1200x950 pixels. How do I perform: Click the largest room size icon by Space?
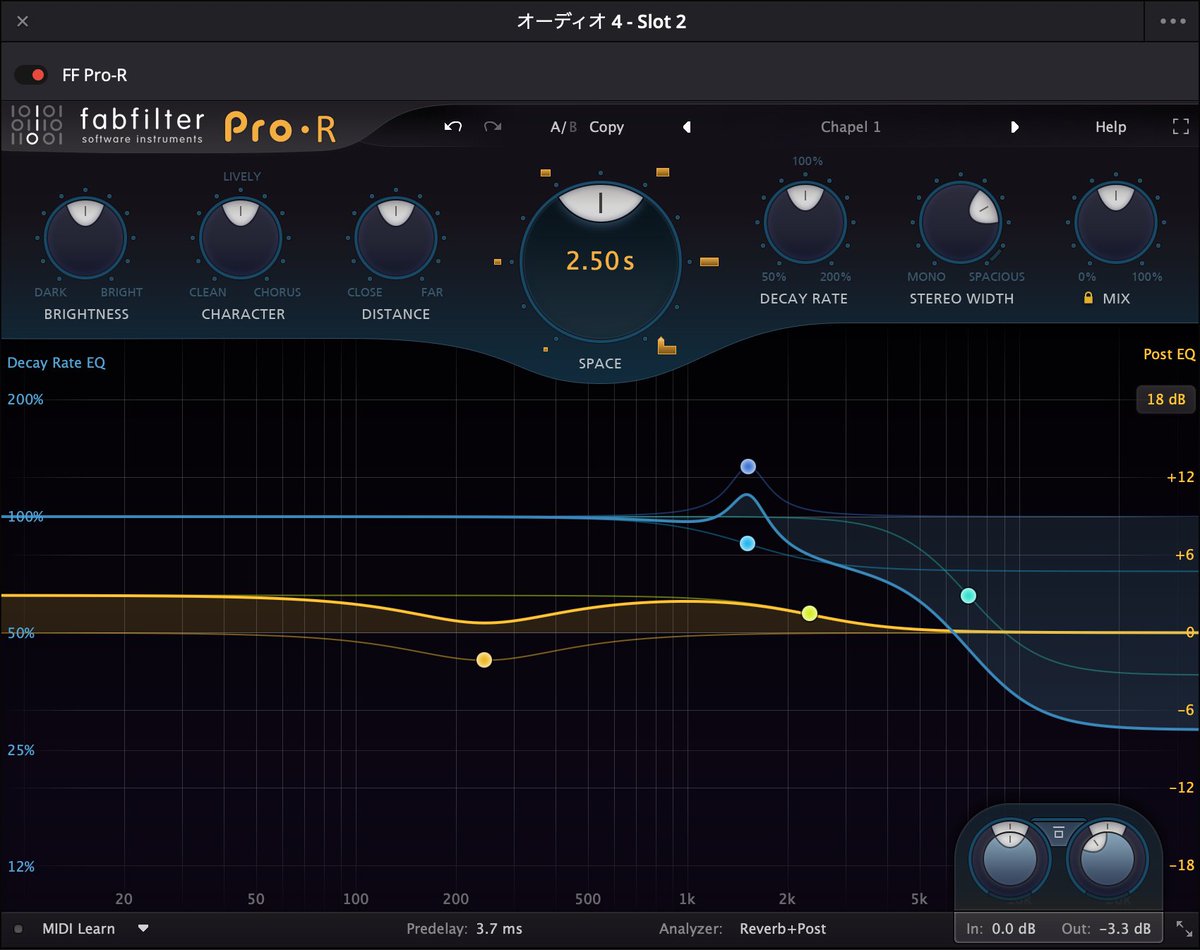709,261
